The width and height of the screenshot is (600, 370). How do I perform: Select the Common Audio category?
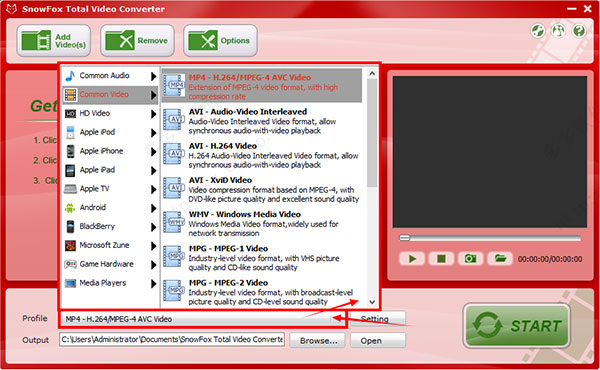(x=110, y=76)
